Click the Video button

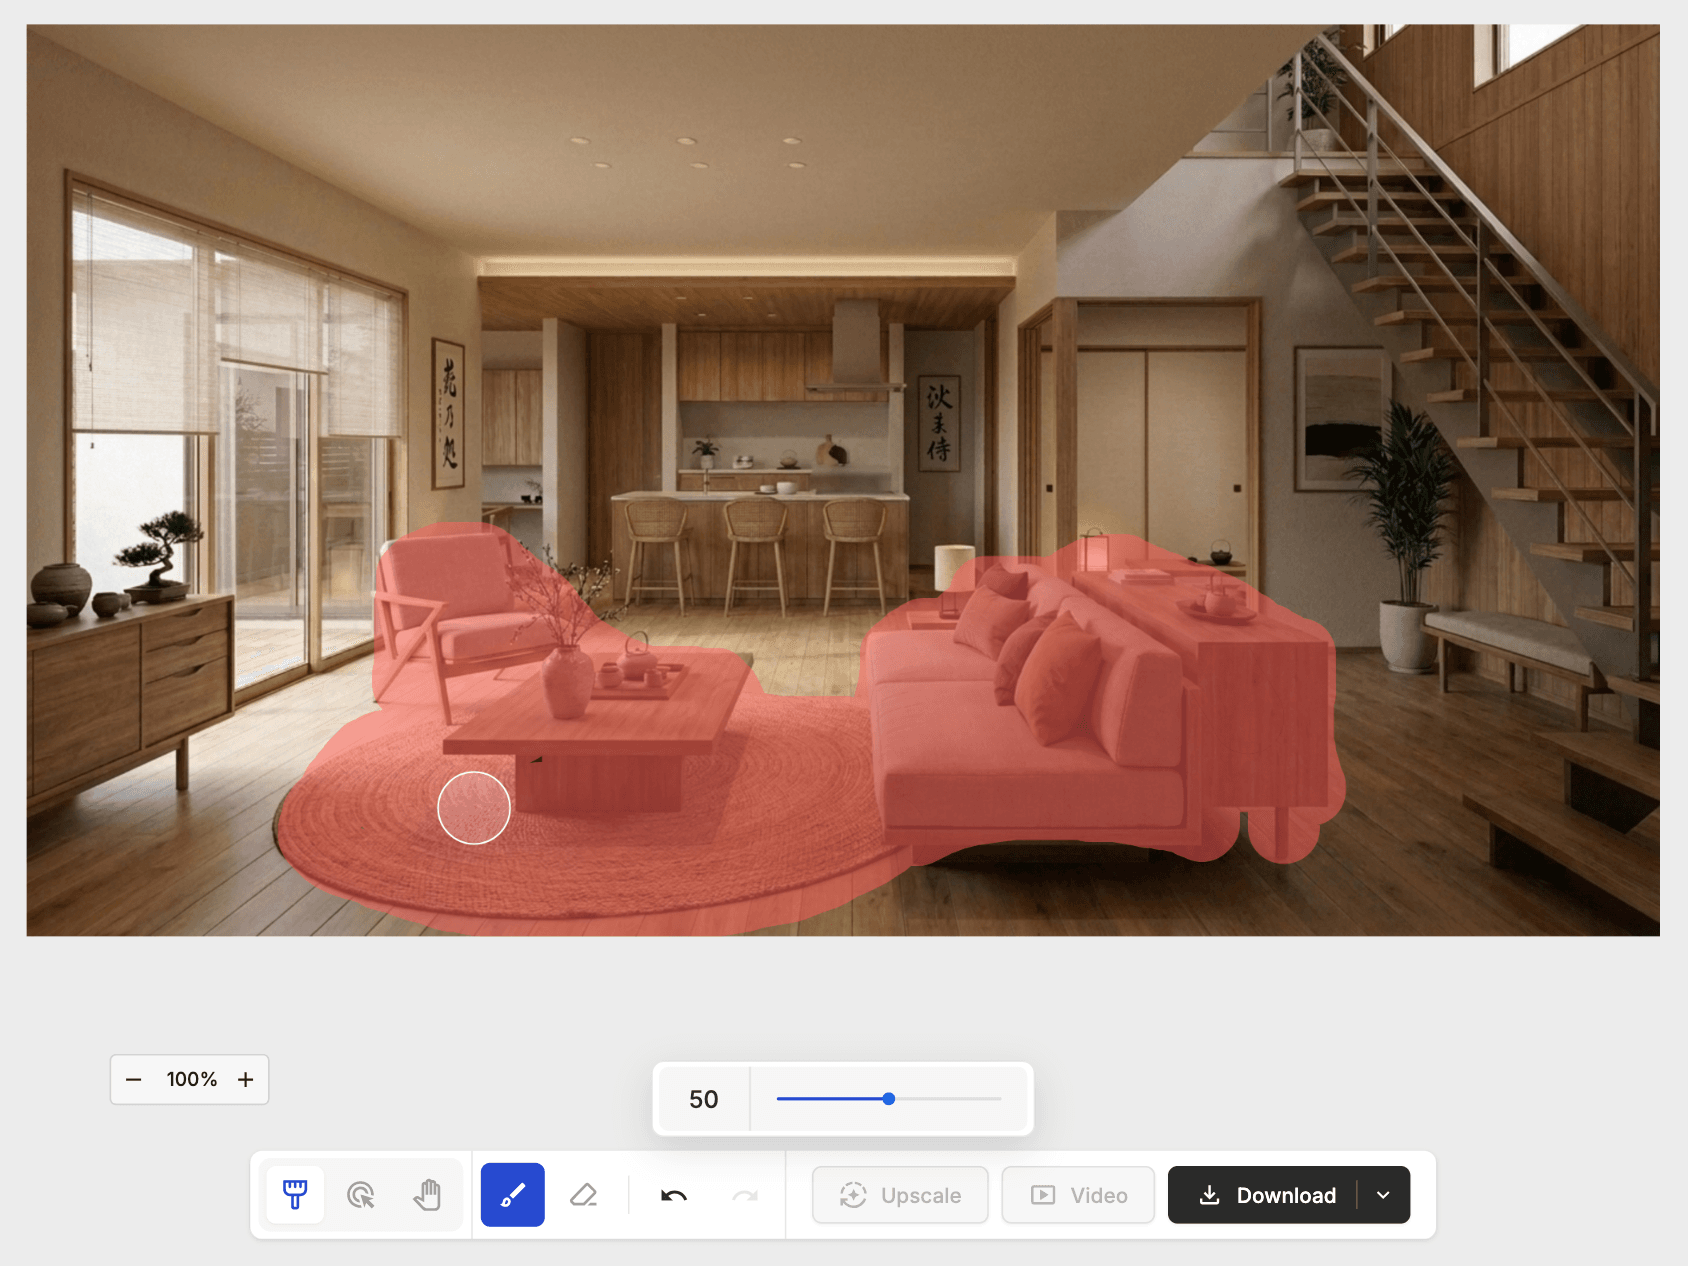point(1078,1195)
